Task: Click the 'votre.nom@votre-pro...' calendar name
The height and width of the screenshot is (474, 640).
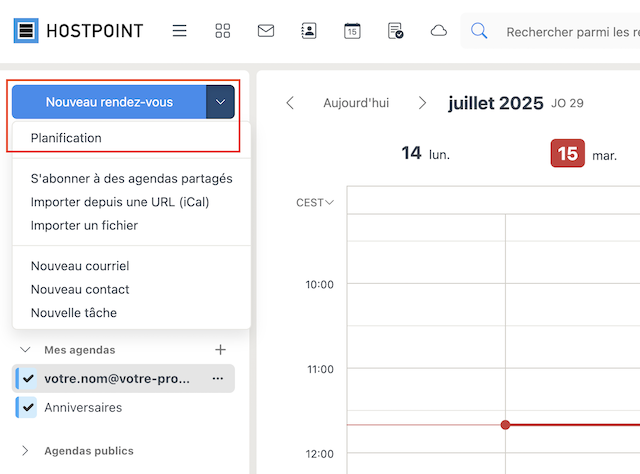Action: click(117, 379)
